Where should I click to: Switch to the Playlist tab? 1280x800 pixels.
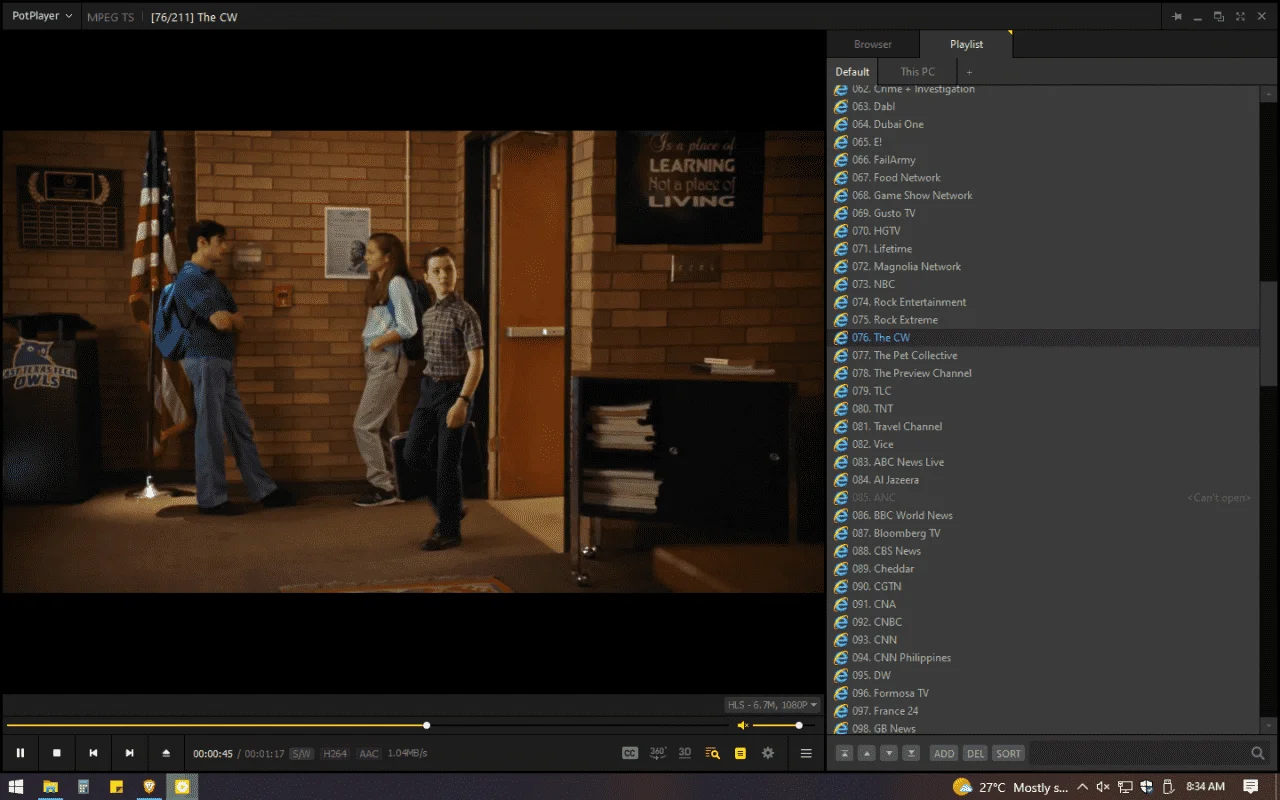967,44
